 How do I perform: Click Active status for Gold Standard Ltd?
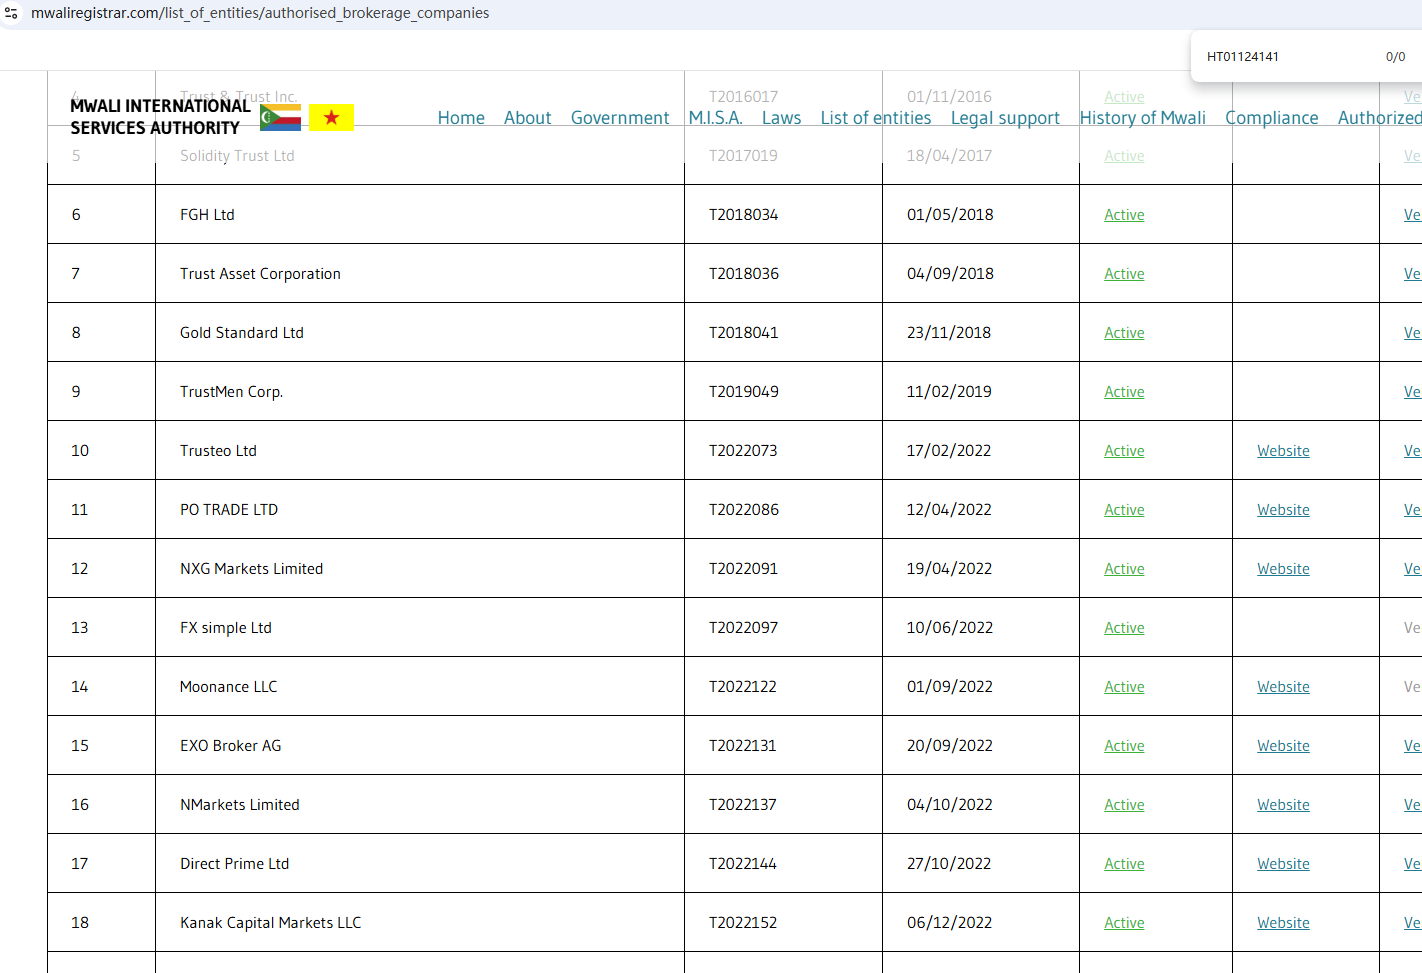1124,333
